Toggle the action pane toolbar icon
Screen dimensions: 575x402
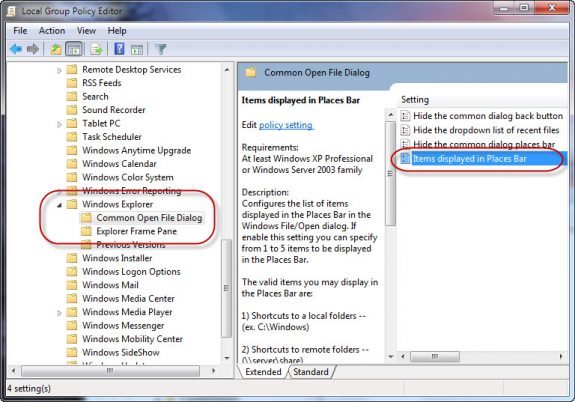point(137,49)
